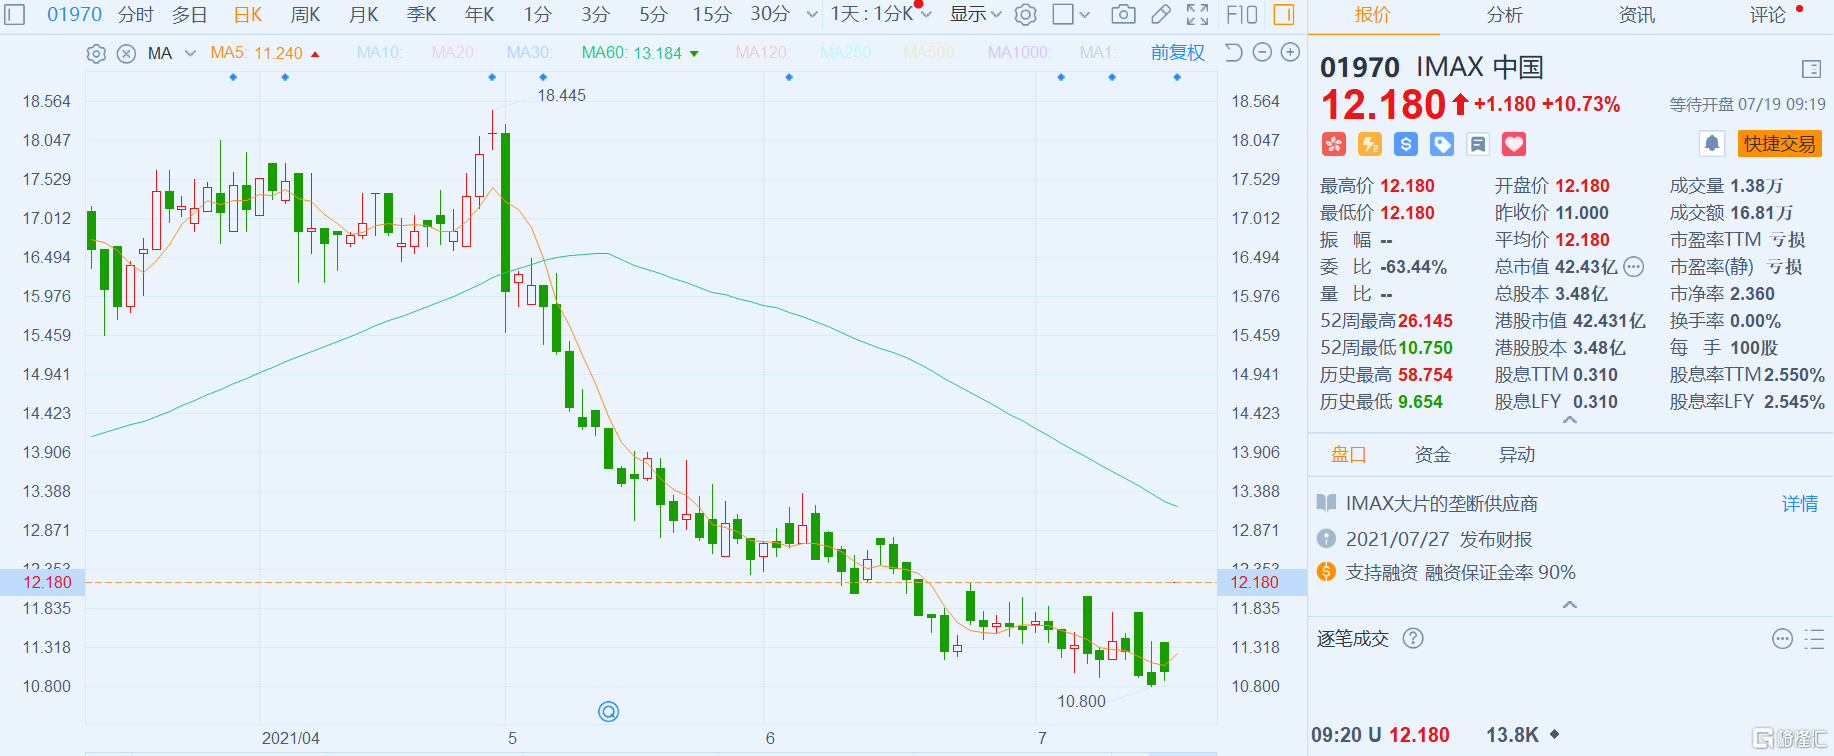This screenshot has height=756, width=1834.
Task: Toggle MA20 line visibility
Action: click(x=454, y=52)
